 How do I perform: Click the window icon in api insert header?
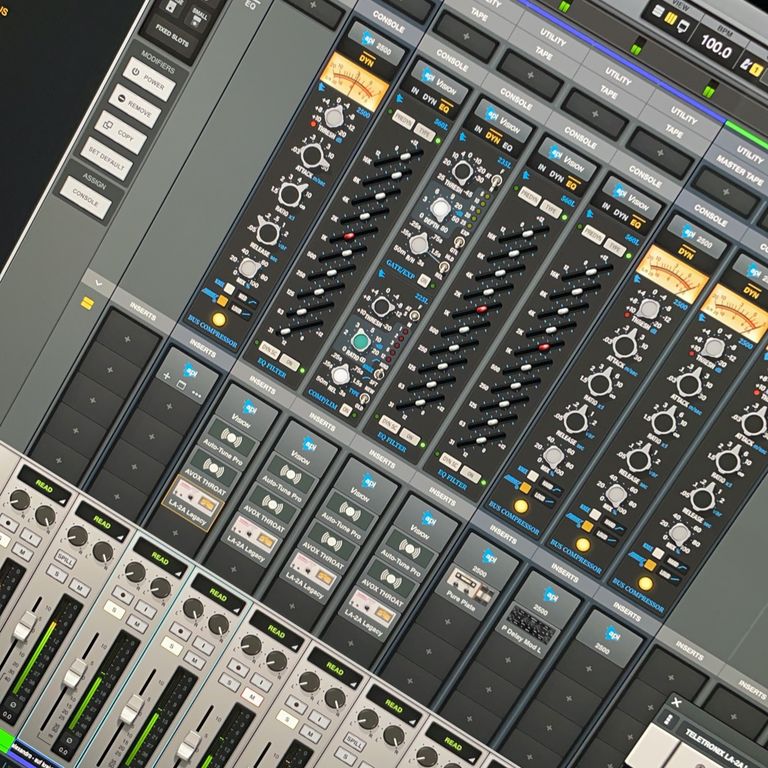(x=181, y=385)
